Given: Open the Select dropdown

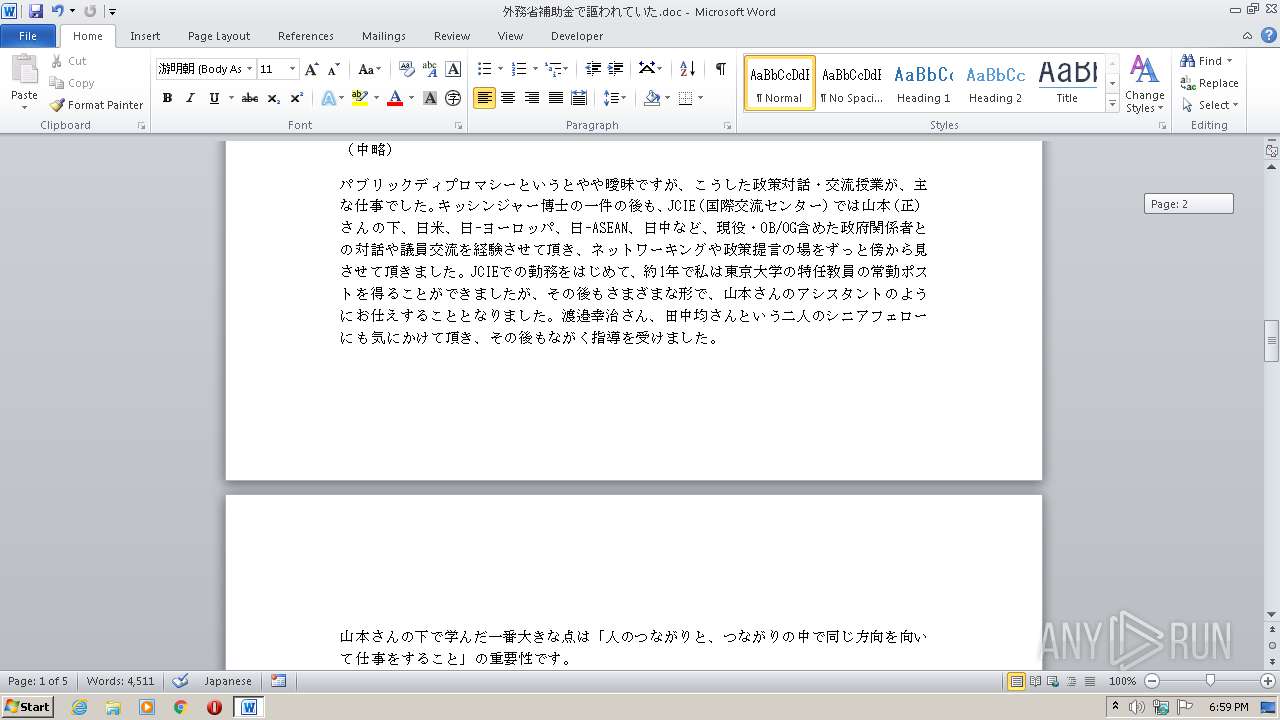Looking at the screenshot, I should click(1209, 105).
